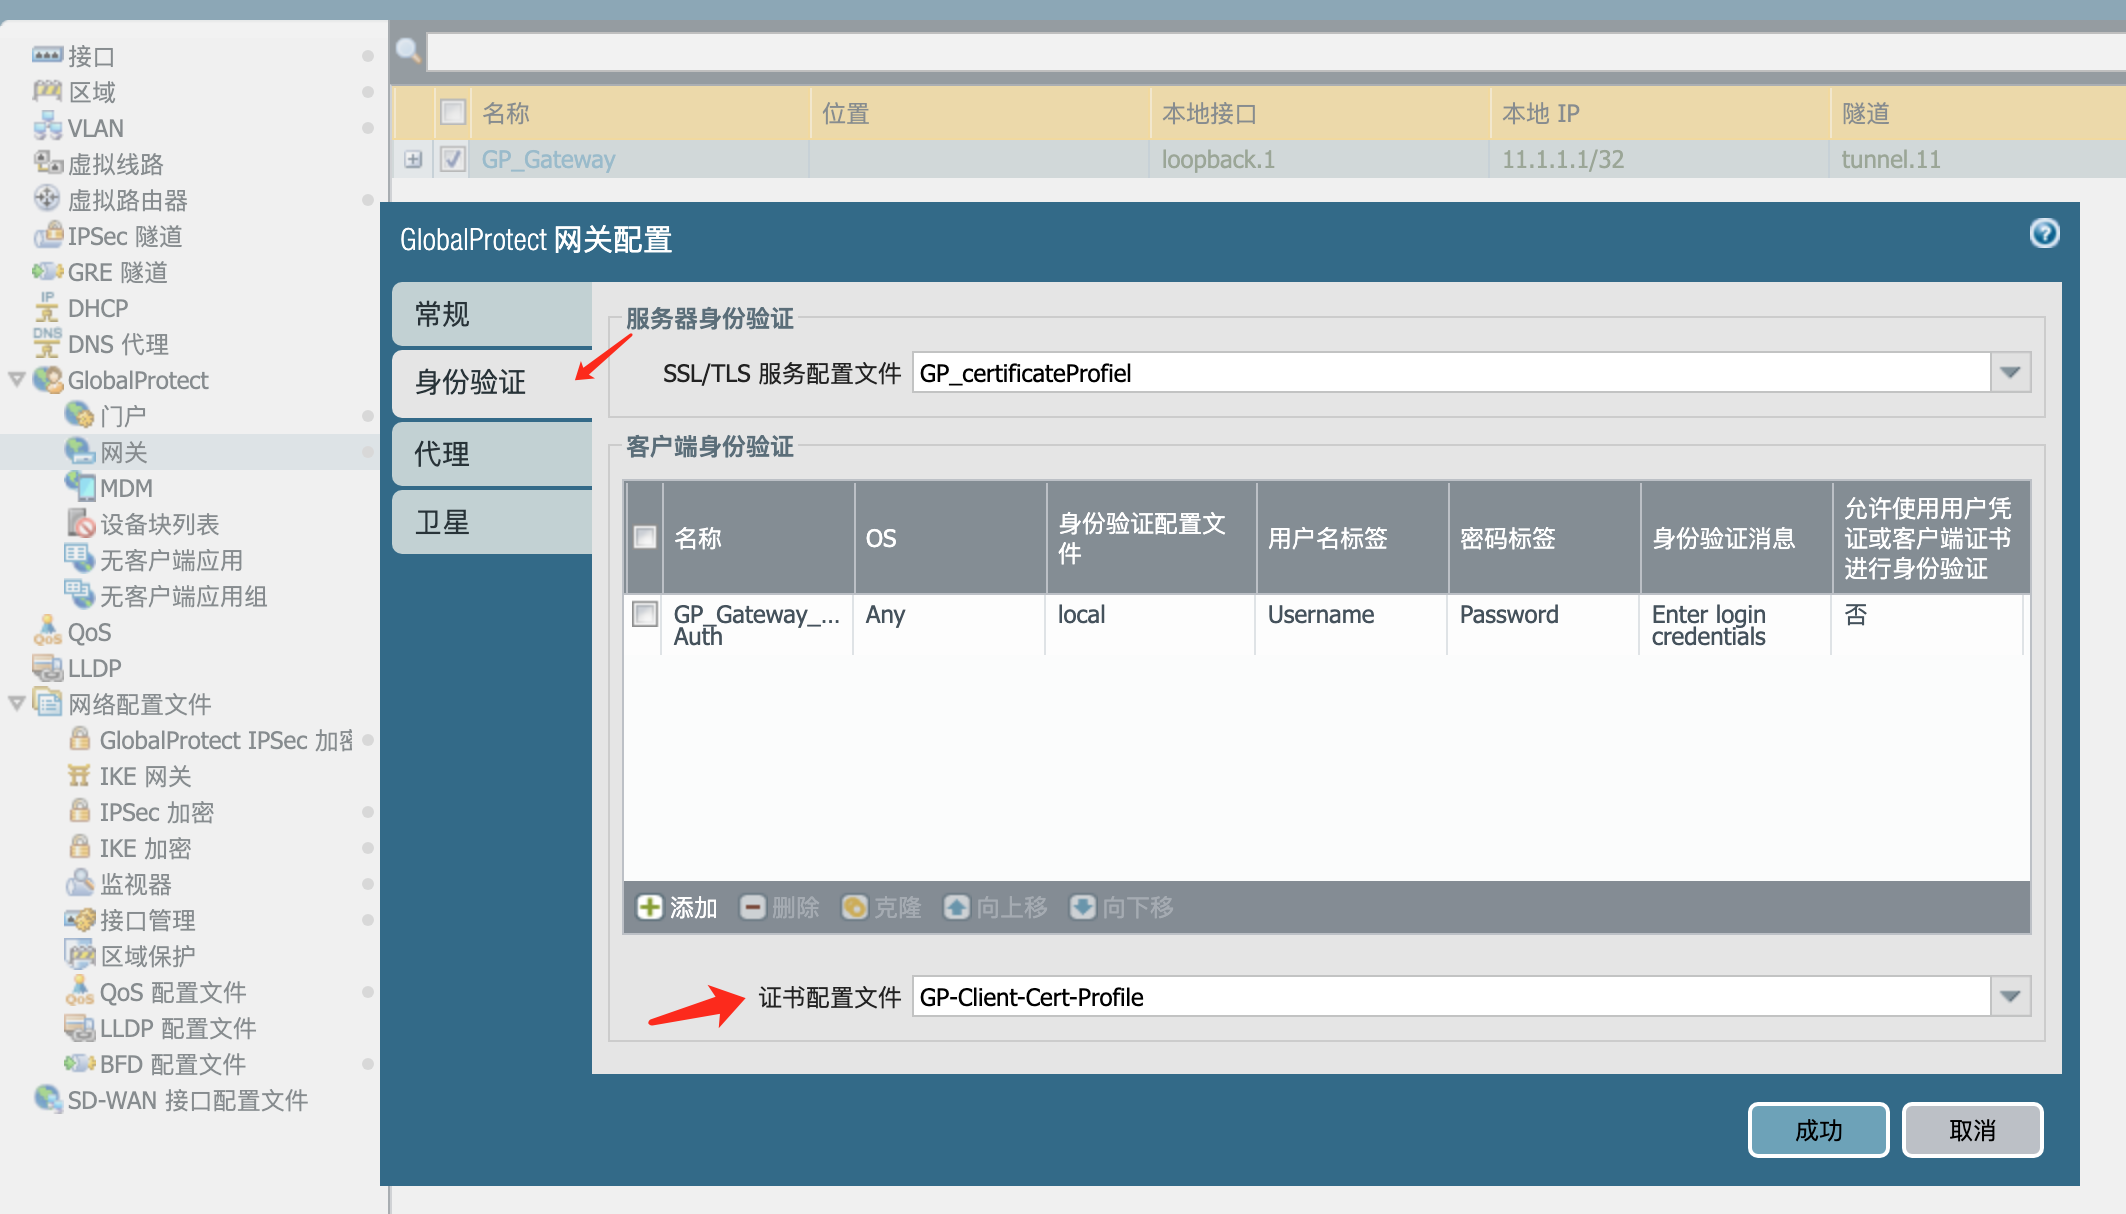The width and height of the screenshot is (2126, 1214).
Task: Click the GP-Client-Cert-Profile field
Action: click(1451, 996)
